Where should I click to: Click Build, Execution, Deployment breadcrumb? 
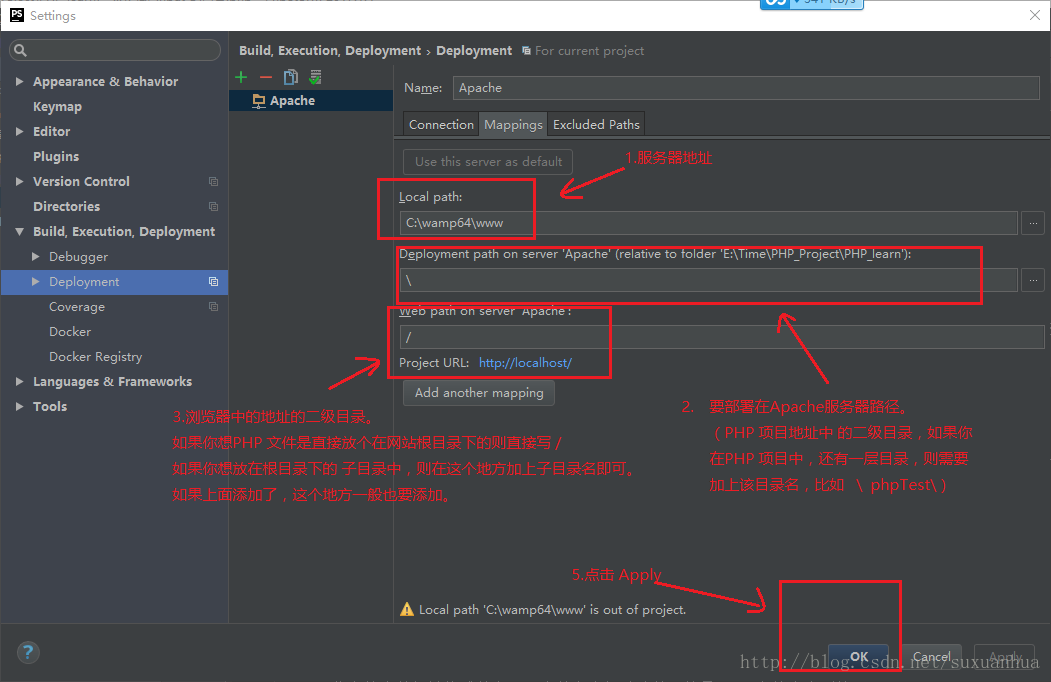point(330,51)
